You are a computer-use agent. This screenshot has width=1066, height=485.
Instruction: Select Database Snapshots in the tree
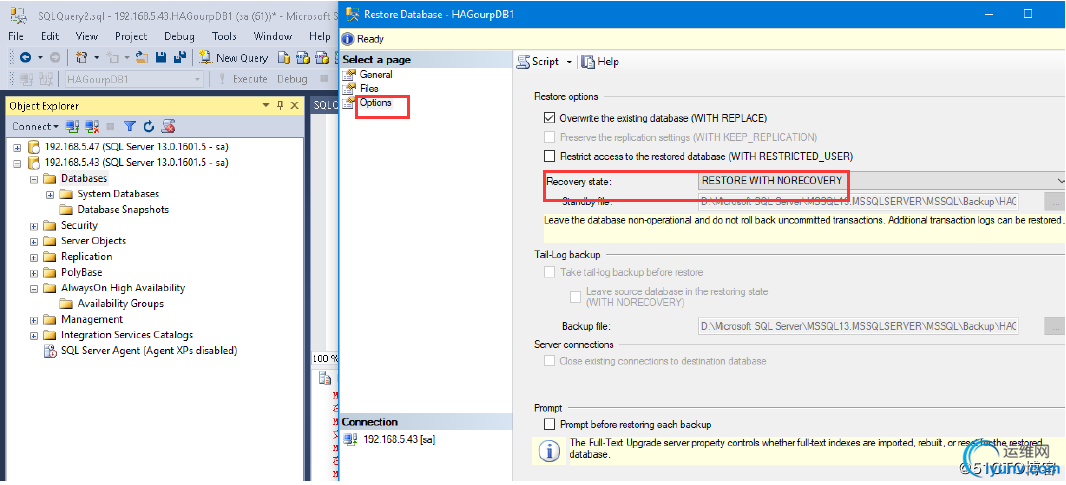tap(122, 210)
